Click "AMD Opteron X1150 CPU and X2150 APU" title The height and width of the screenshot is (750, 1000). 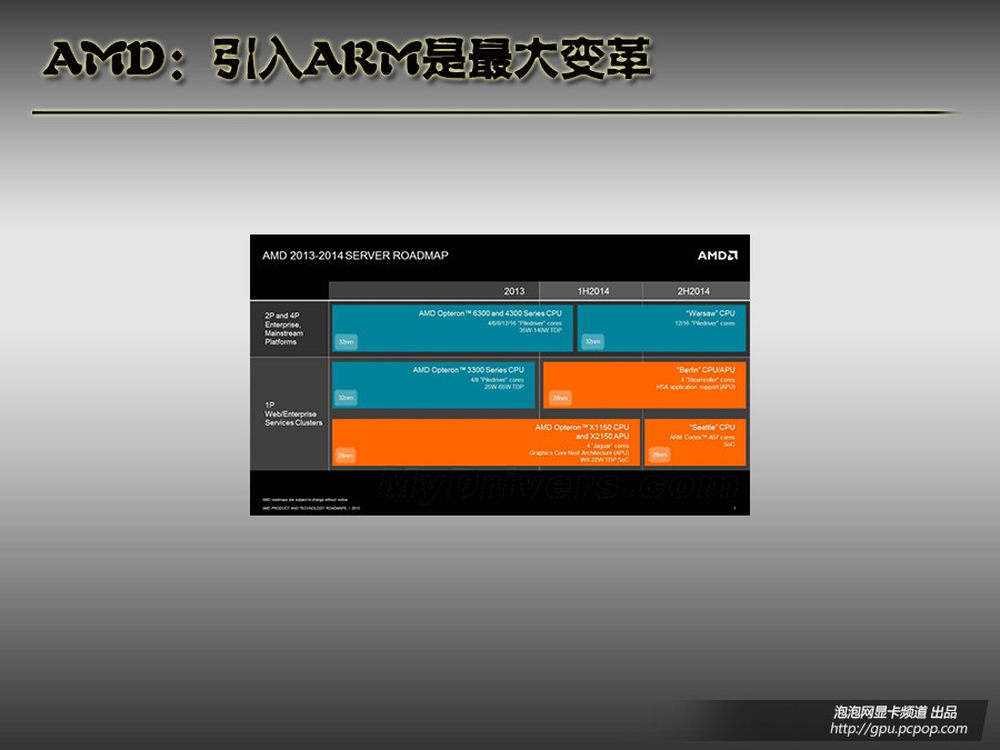pos(582,432)
